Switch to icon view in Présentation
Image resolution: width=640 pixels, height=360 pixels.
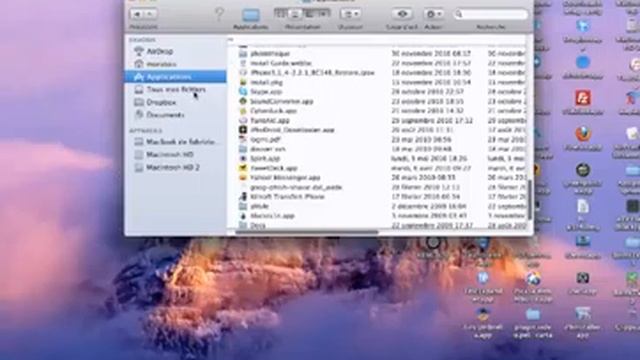[x=281, y=14]
